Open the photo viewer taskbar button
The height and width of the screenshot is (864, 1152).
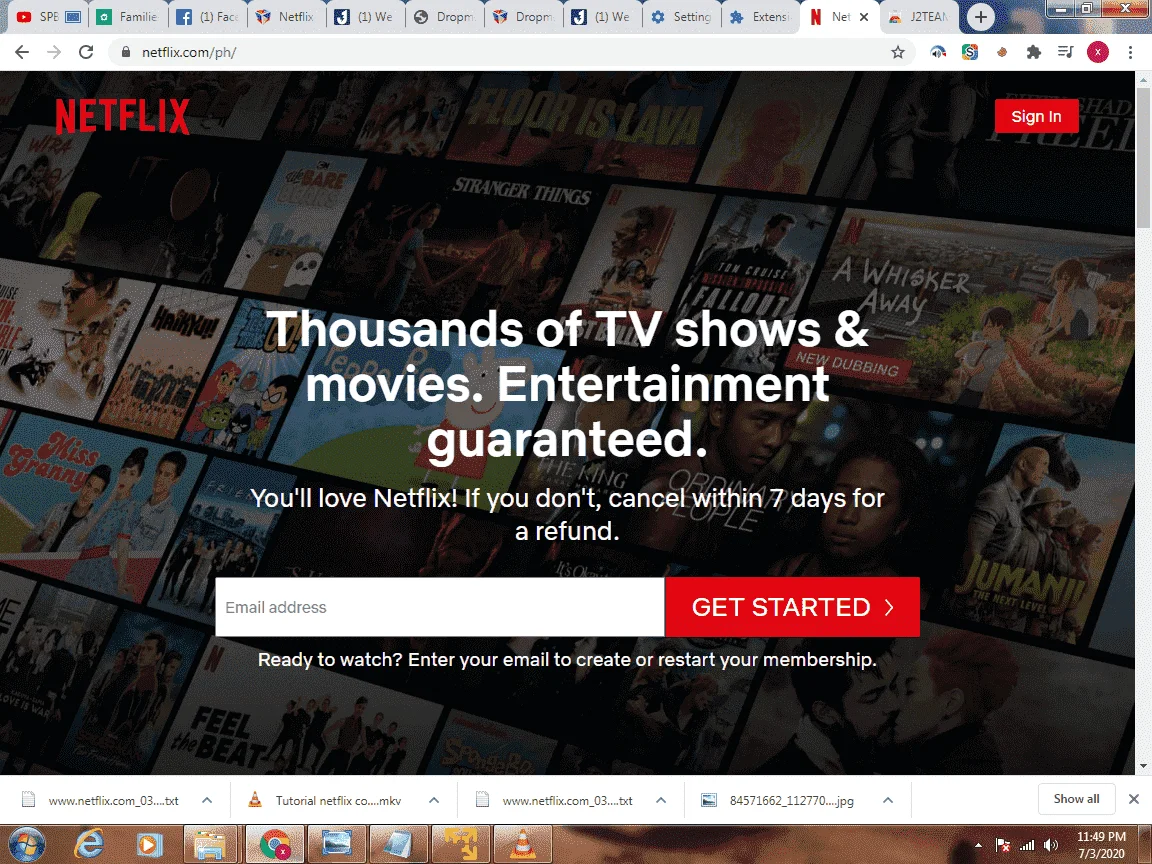click(336, 845)
